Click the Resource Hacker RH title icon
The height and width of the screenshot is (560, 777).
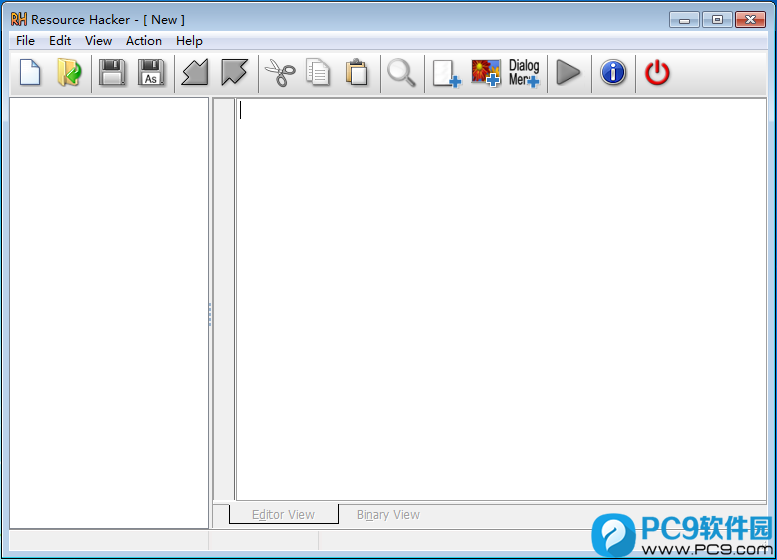coord(19,19)
